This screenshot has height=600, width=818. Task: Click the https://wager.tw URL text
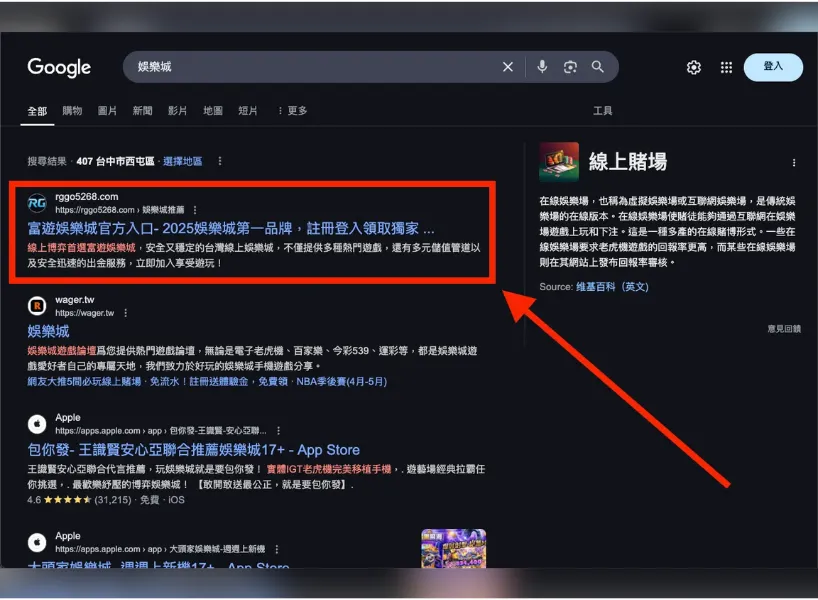point(85,313)
